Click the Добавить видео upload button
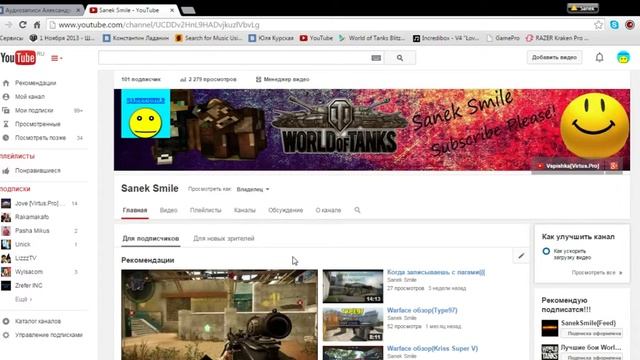This screenshot has width=640, height=360. pos(554,58)
